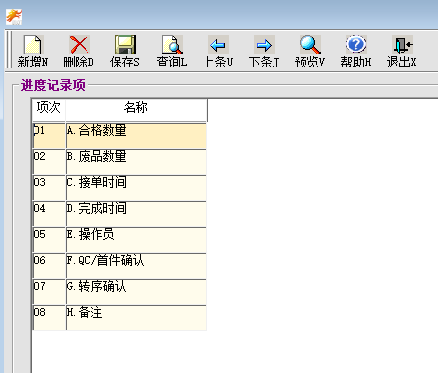Image resolution: width=438 pixels, height=373 pixels.
Task: Go to previous record with 上条U
Action: coord(218,51)
